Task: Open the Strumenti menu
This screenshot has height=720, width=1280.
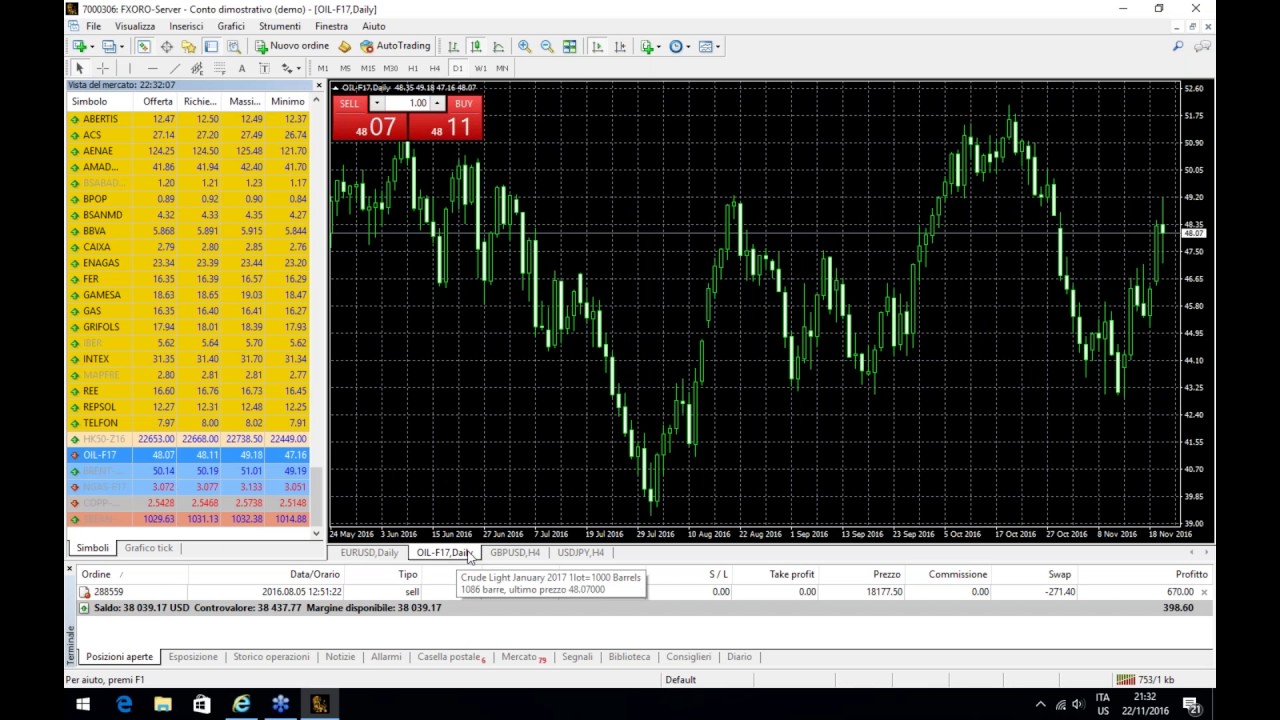Action: pyautogui.click(x=279, y=26)
